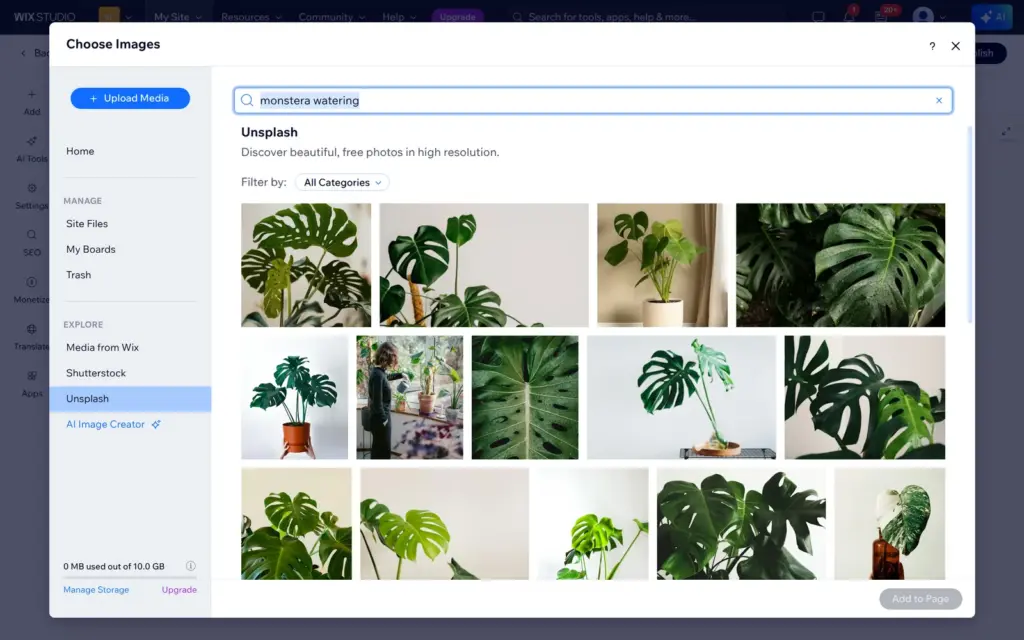Open Settings in background editor sidebar
The width and height of the screenshot is (1024, 640).
coord(31,196)
